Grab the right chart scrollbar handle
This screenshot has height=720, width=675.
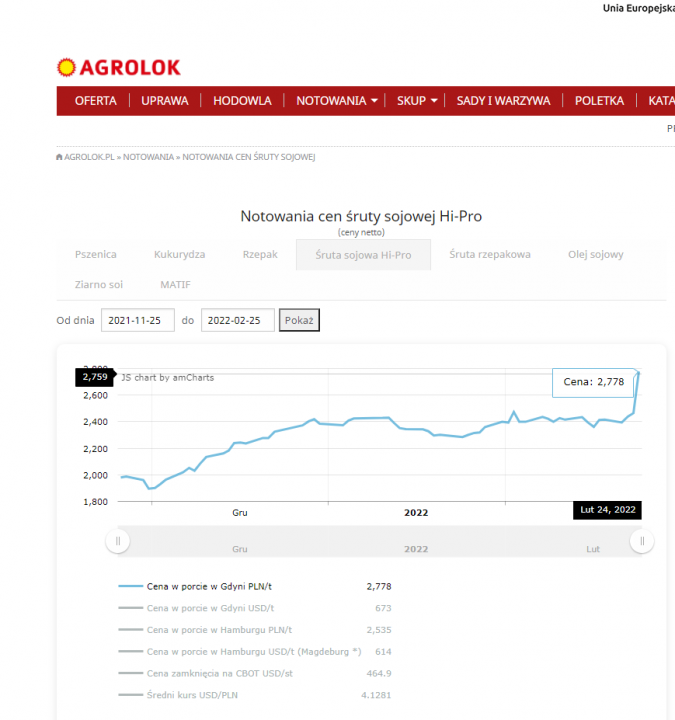[641, 541]
